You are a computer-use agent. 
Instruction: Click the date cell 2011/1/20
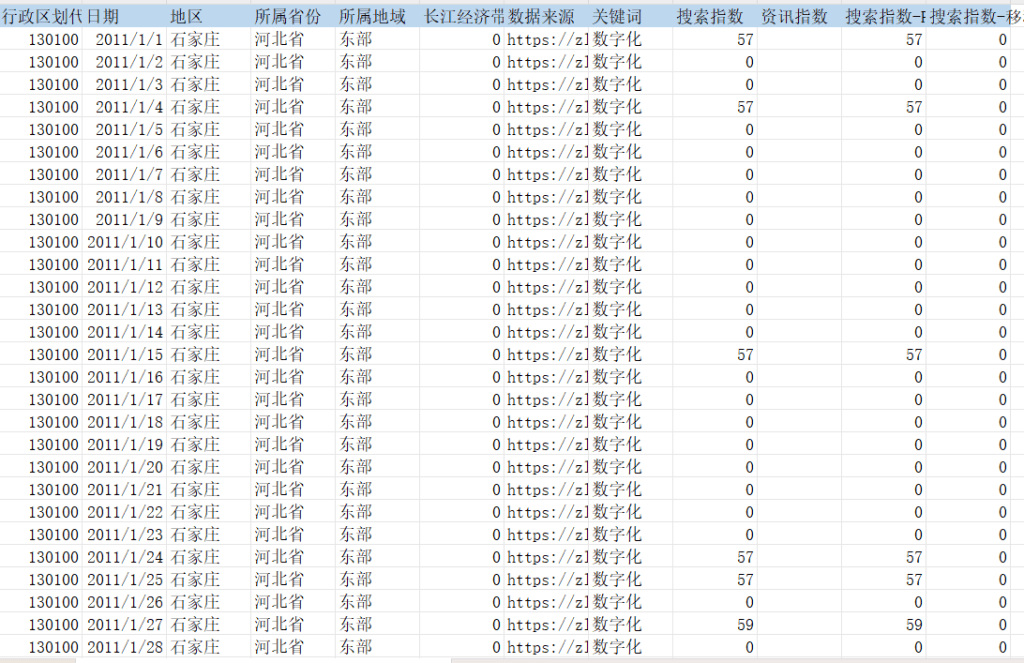click(x=125, y=468)
